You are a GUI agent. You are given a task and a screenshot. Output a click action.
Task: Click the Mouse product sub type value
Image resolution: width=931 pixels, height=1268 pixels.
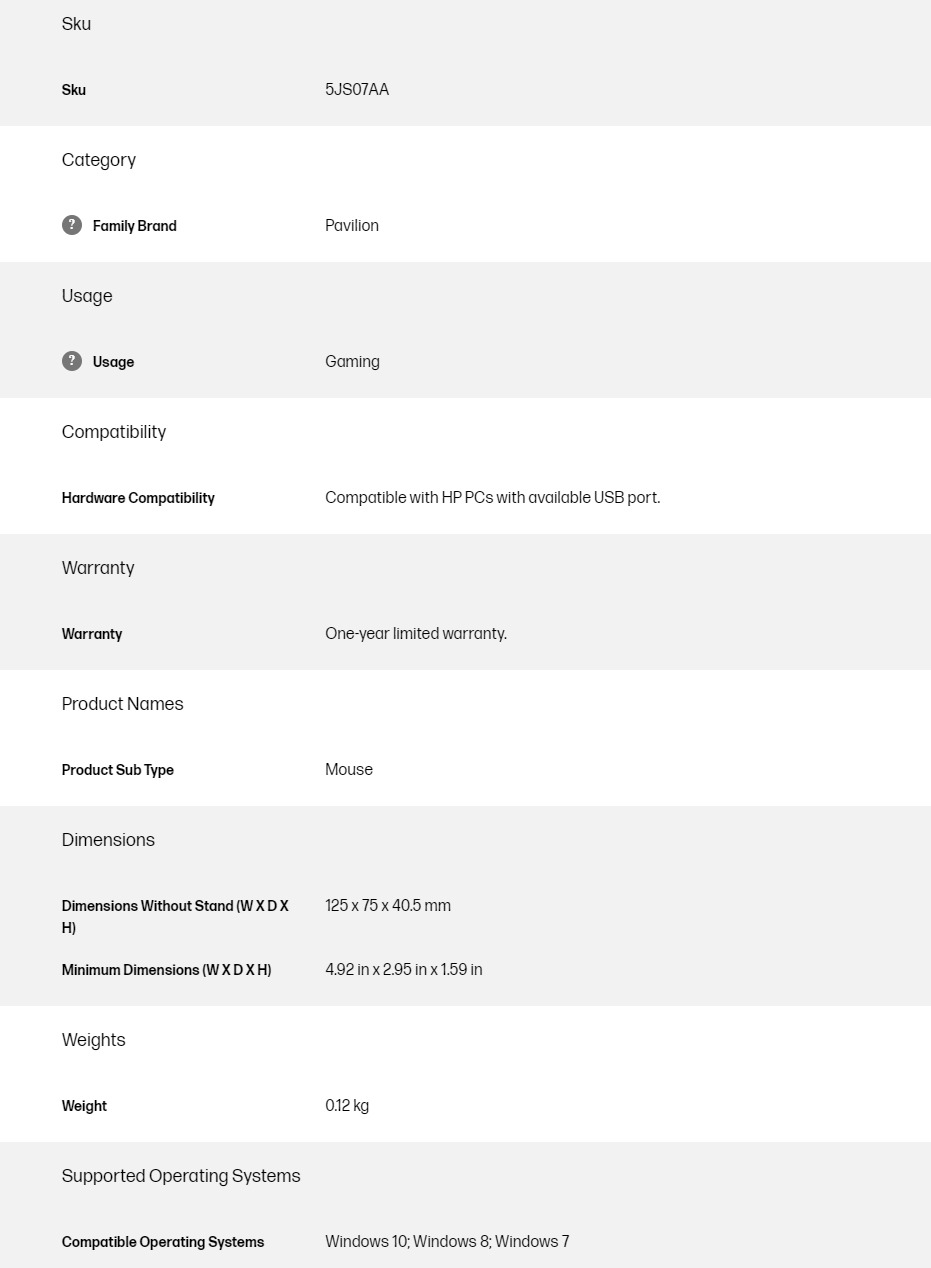click(x=349, y=770)
